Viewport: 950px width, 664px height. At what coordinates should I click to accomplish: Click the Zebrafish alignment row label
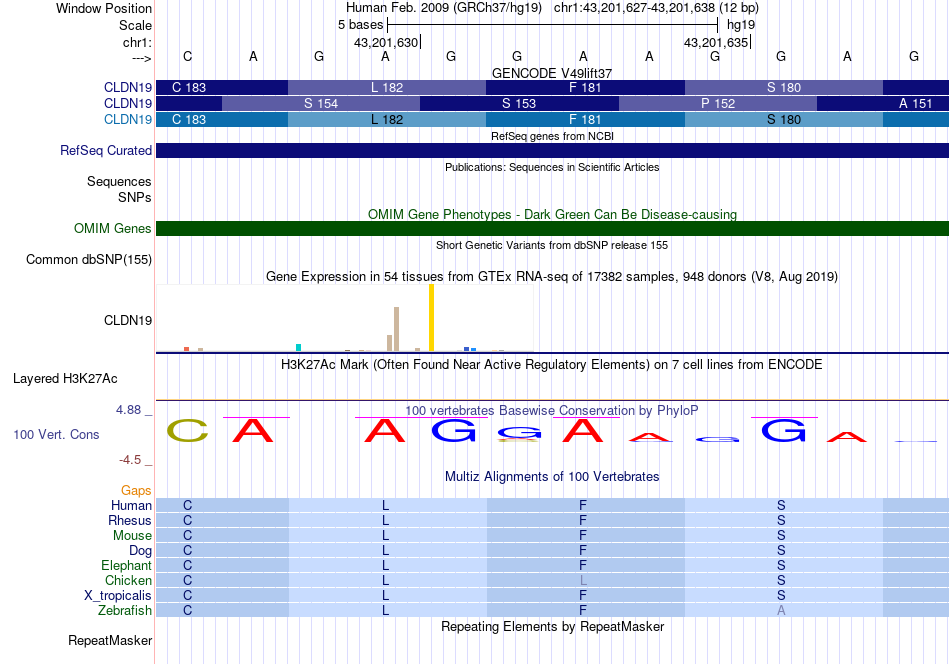pyautogui.click(x=125, y=610)
